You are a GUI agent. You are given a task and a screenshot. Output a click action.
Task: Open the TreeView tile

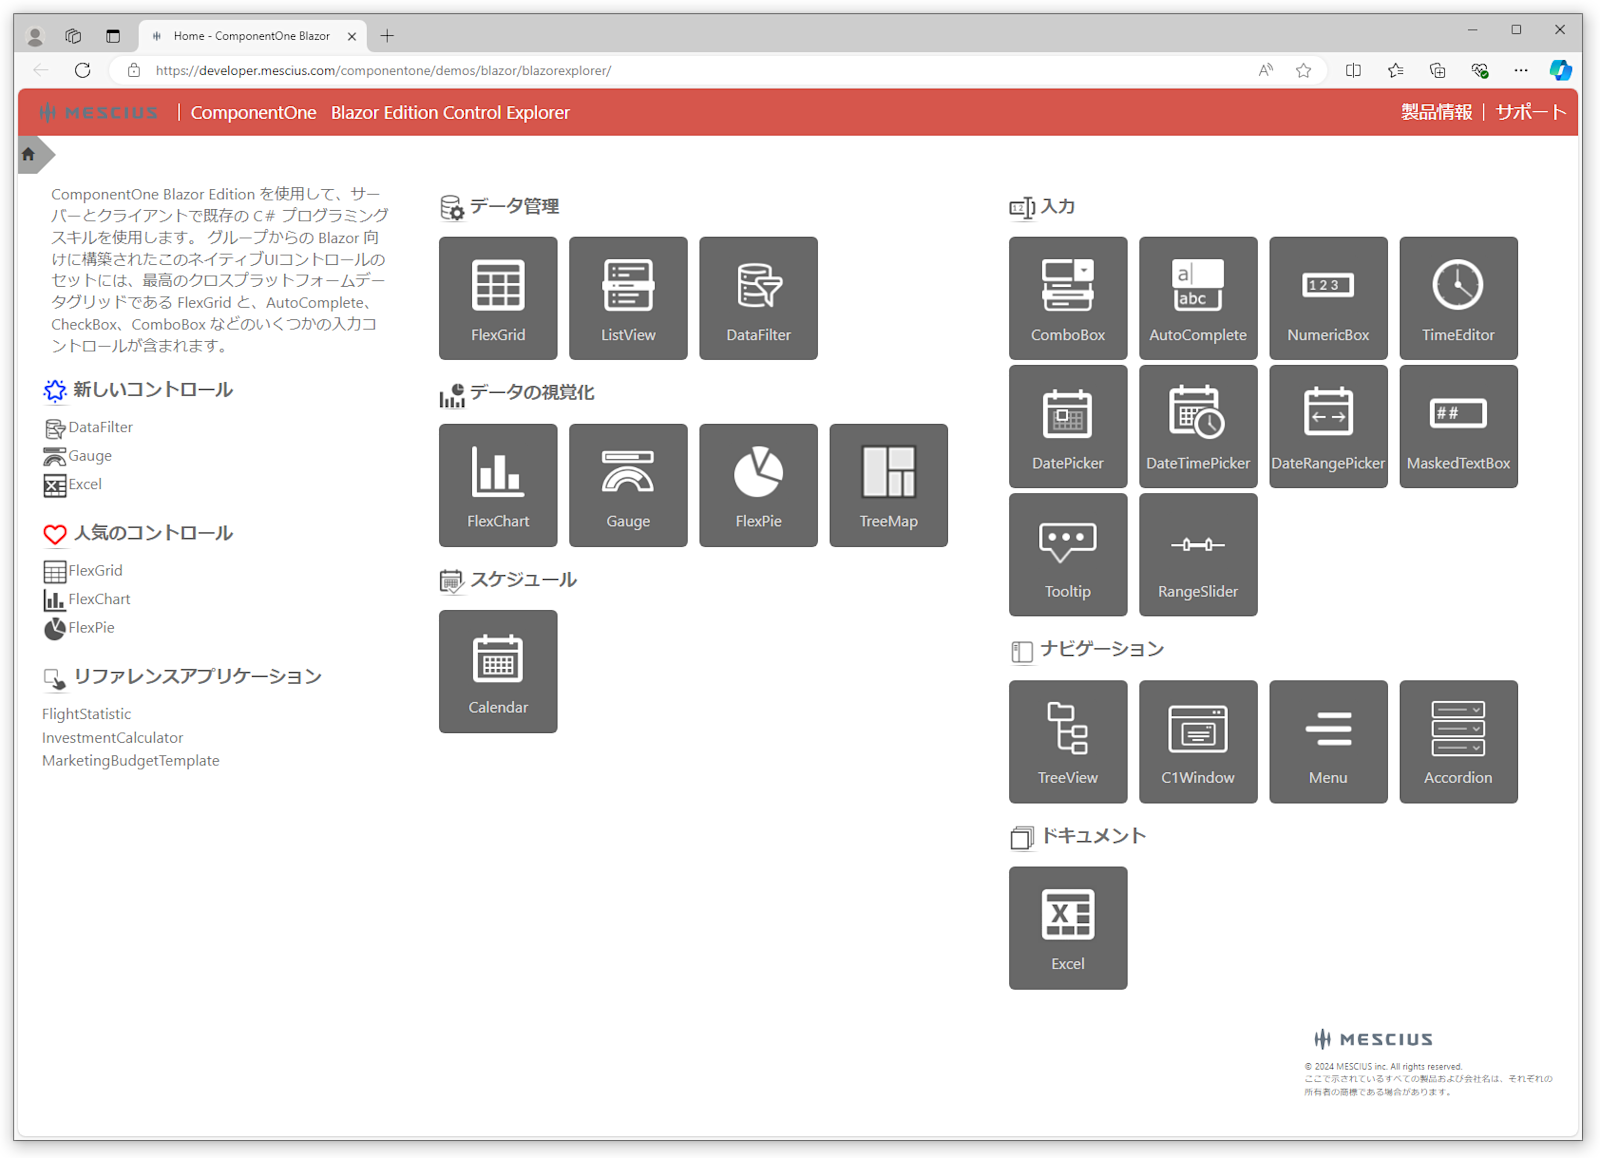(x=1068, y=741)
